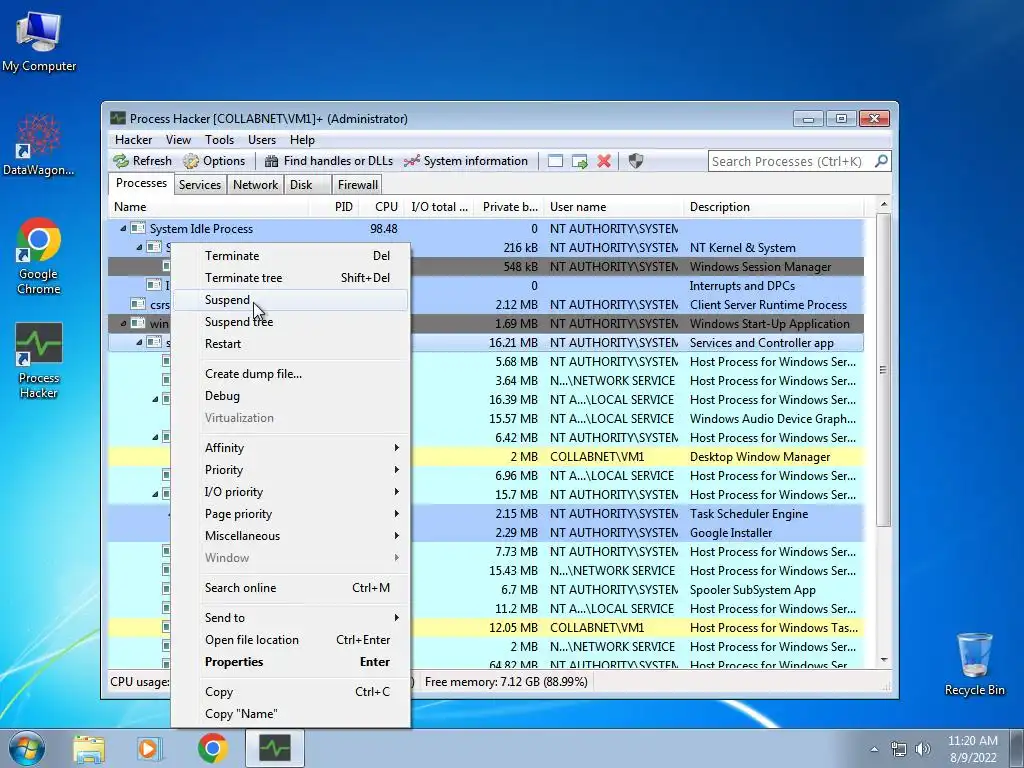Click process list scrollbar up arrow
Viewport: 1024px width, 768px height.
click(884, 204)
